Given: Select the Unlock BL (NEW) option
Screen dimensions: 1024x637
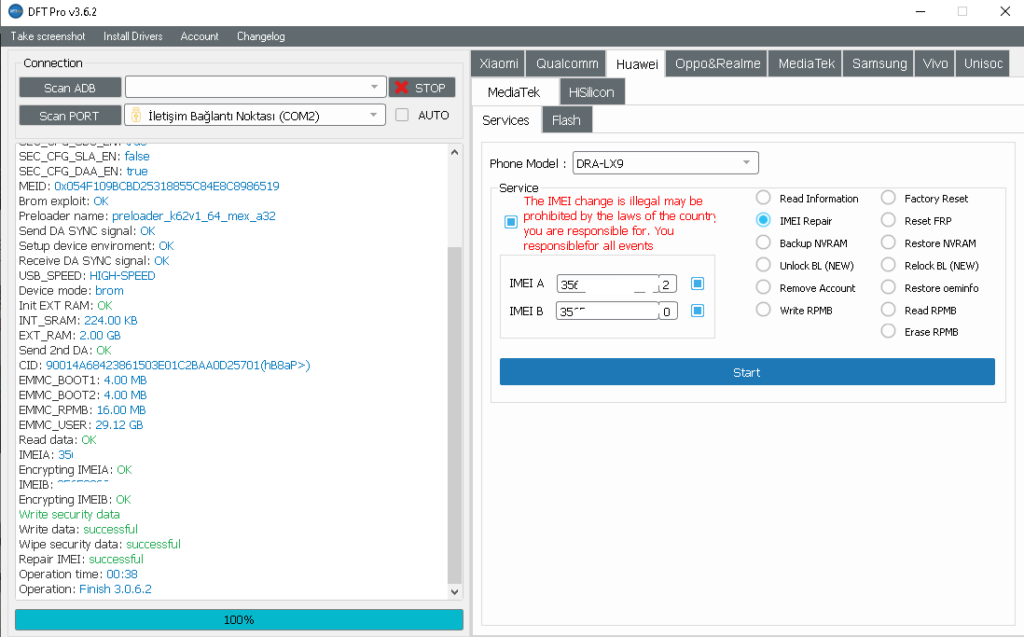Looking at the screenshot, I should (763, 265).
